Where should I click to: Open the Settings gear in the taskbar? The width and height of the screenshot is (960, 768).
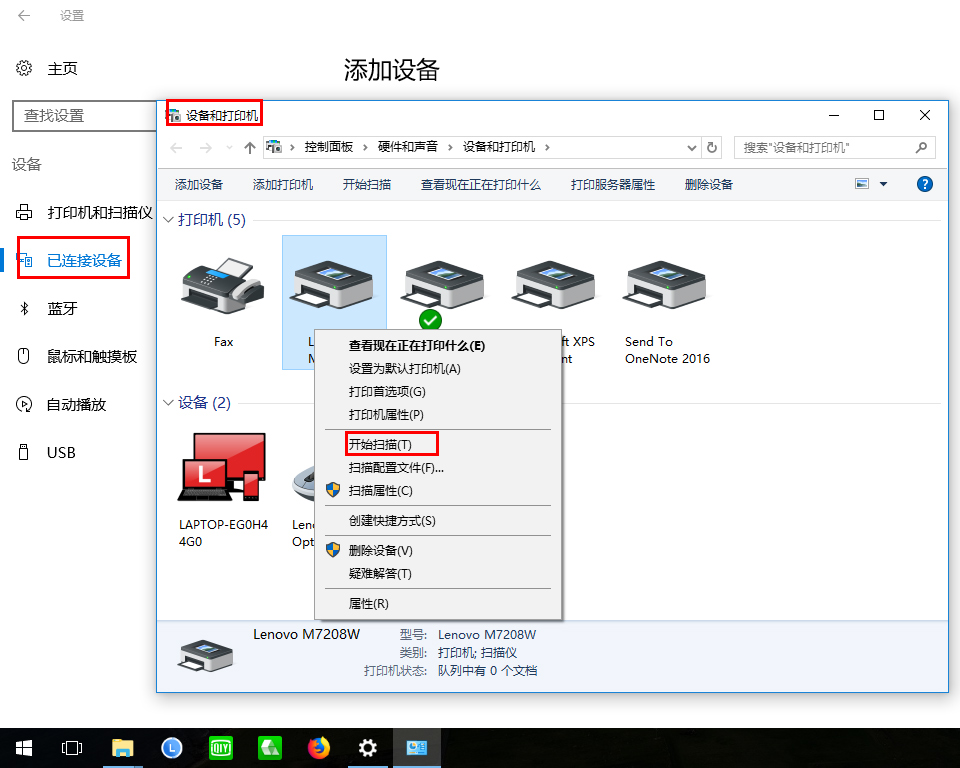click(367, 748)
